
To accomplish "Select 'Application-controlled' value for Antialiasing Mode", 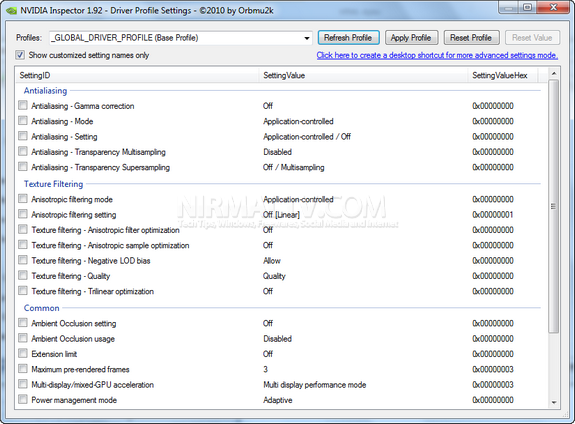I will point(298,121).
